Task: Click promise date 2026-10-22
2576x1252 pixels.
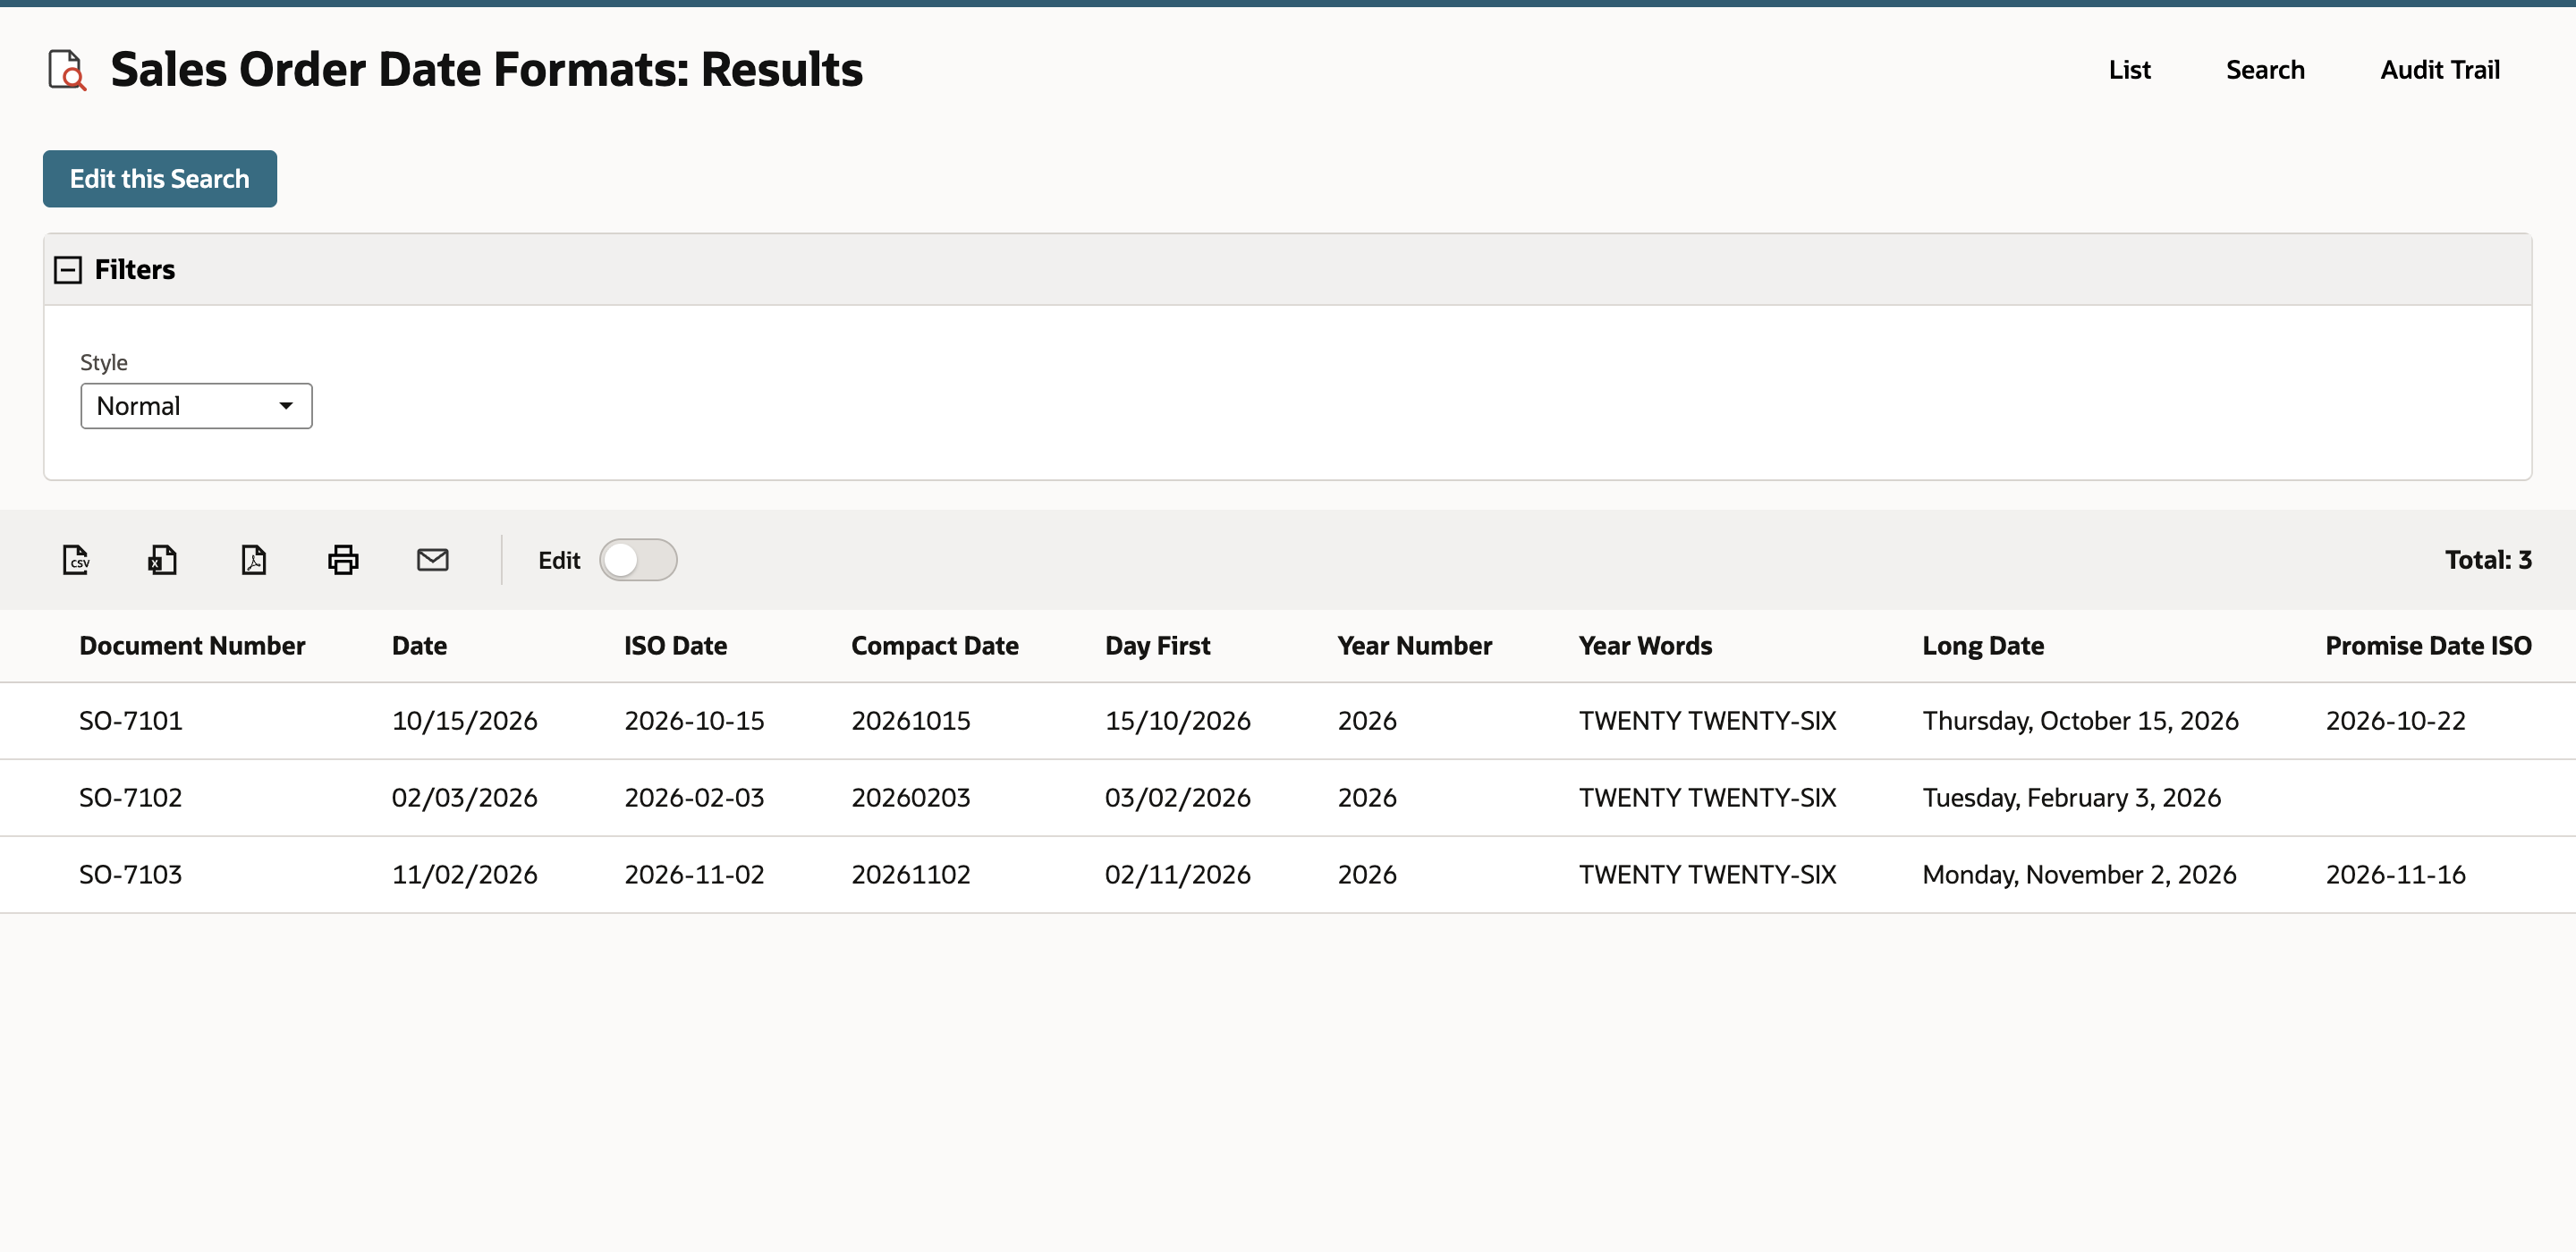Action: click(x=2396, y=721)
